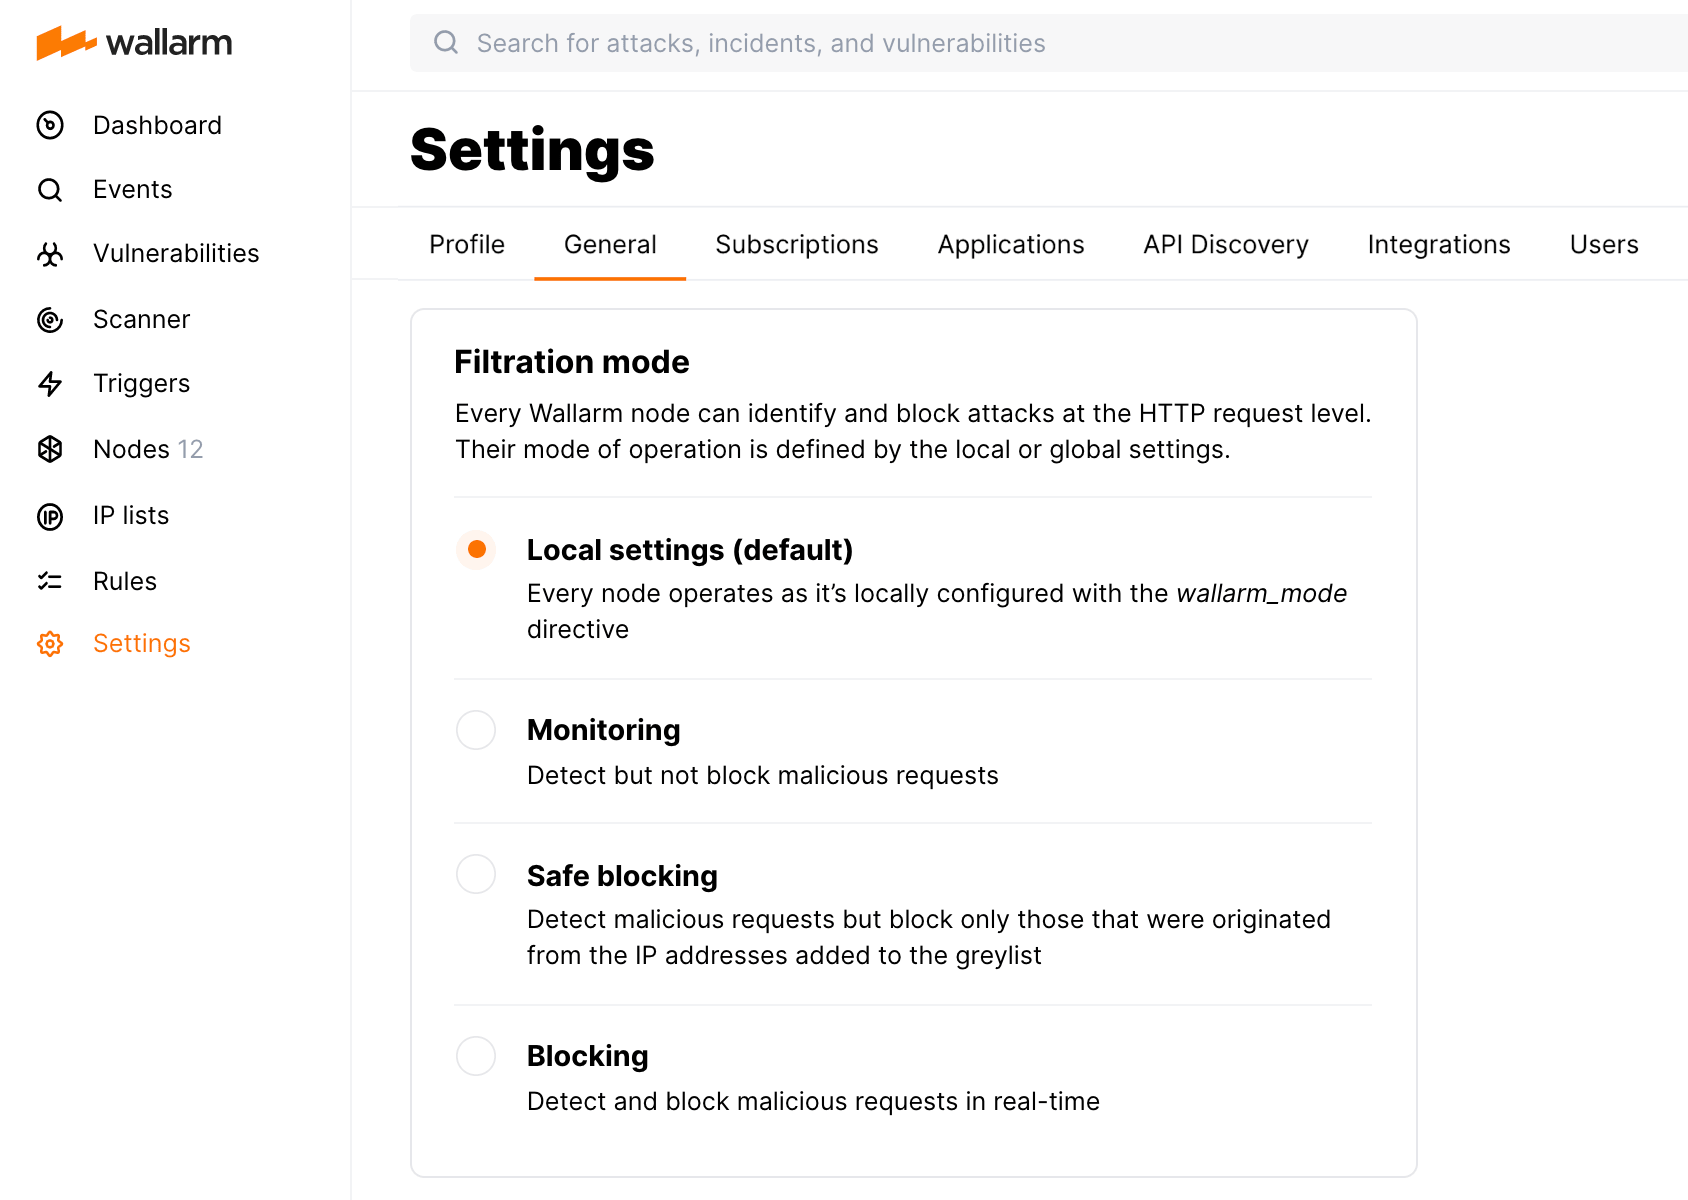Screen dimensions: 1688x1200
Task: Open the Vulnerabilities section
Action: [50, 253]
